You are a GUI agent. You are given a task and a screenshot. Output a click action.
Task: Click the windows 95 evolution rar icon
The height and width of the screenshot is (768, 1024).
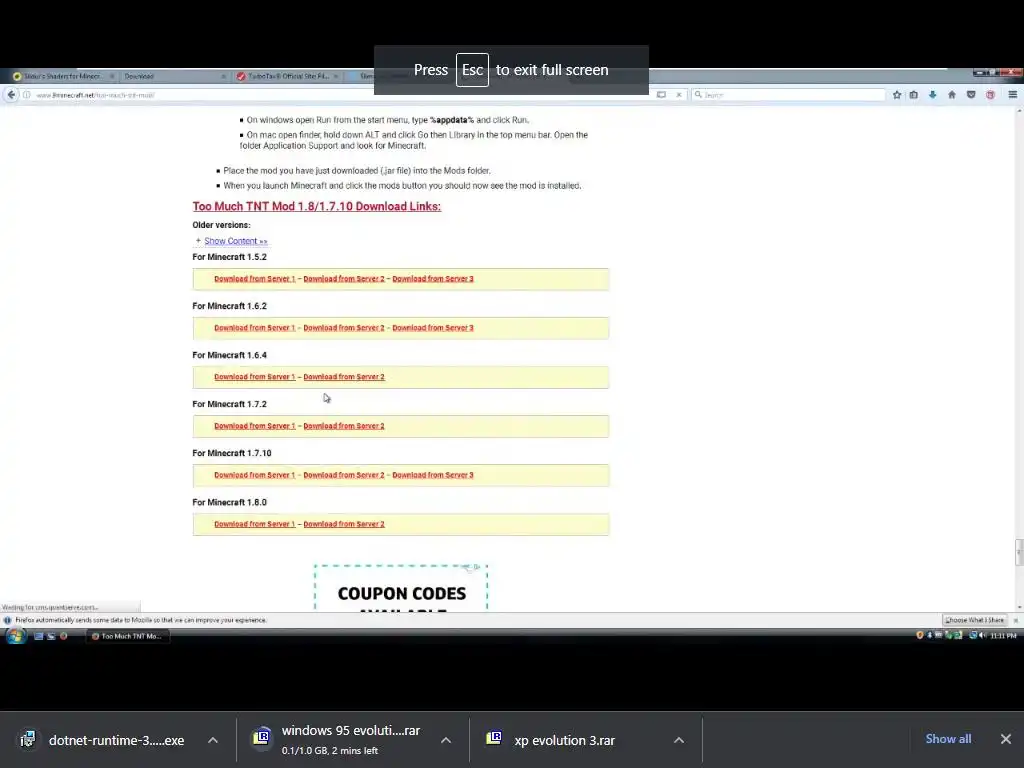[261, 738]
